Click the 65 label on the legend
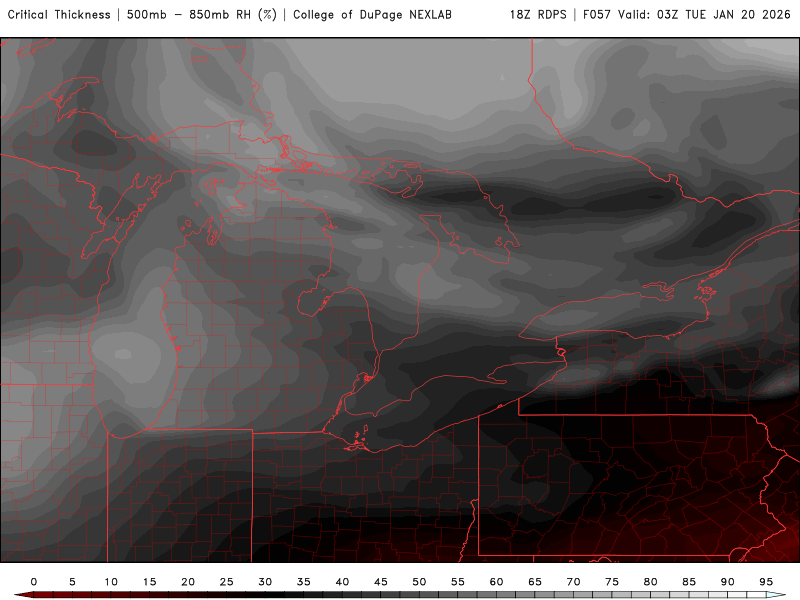Image resolution: width=800 pixels, height=600 pixels. [x=535, y=582]
